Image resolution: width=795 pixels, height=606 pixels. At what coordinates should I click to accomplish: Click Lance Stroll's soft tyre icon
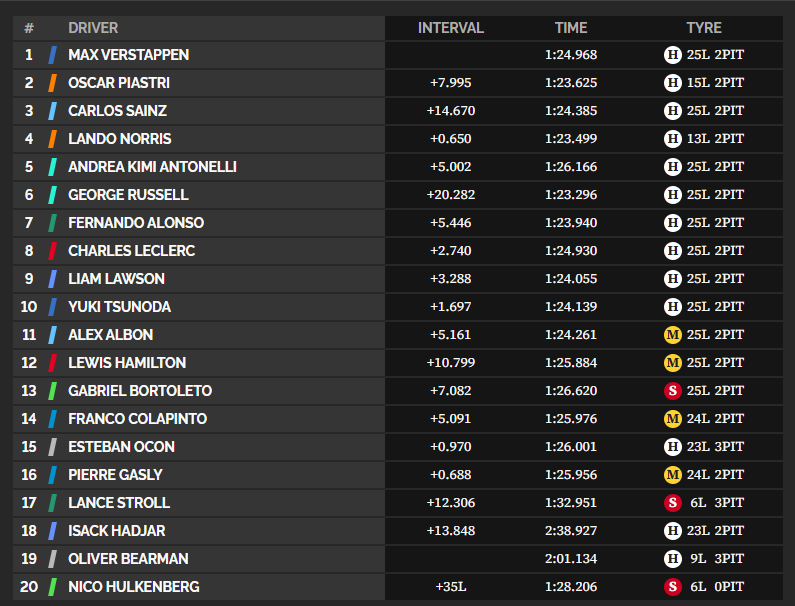[x=673, y=503]
